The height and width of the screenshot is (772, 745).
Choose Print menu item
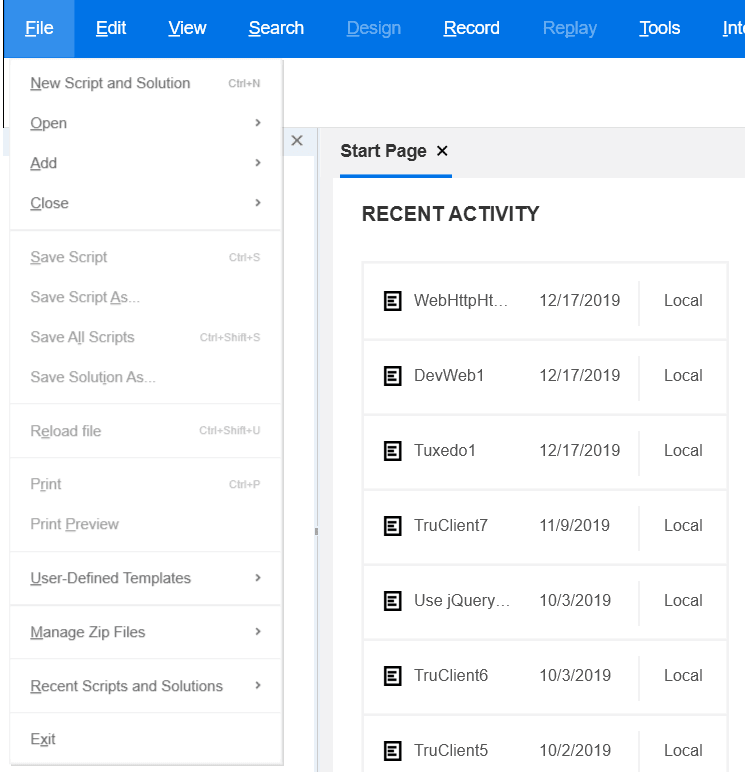pyautogui.click(x=146, y=484)
